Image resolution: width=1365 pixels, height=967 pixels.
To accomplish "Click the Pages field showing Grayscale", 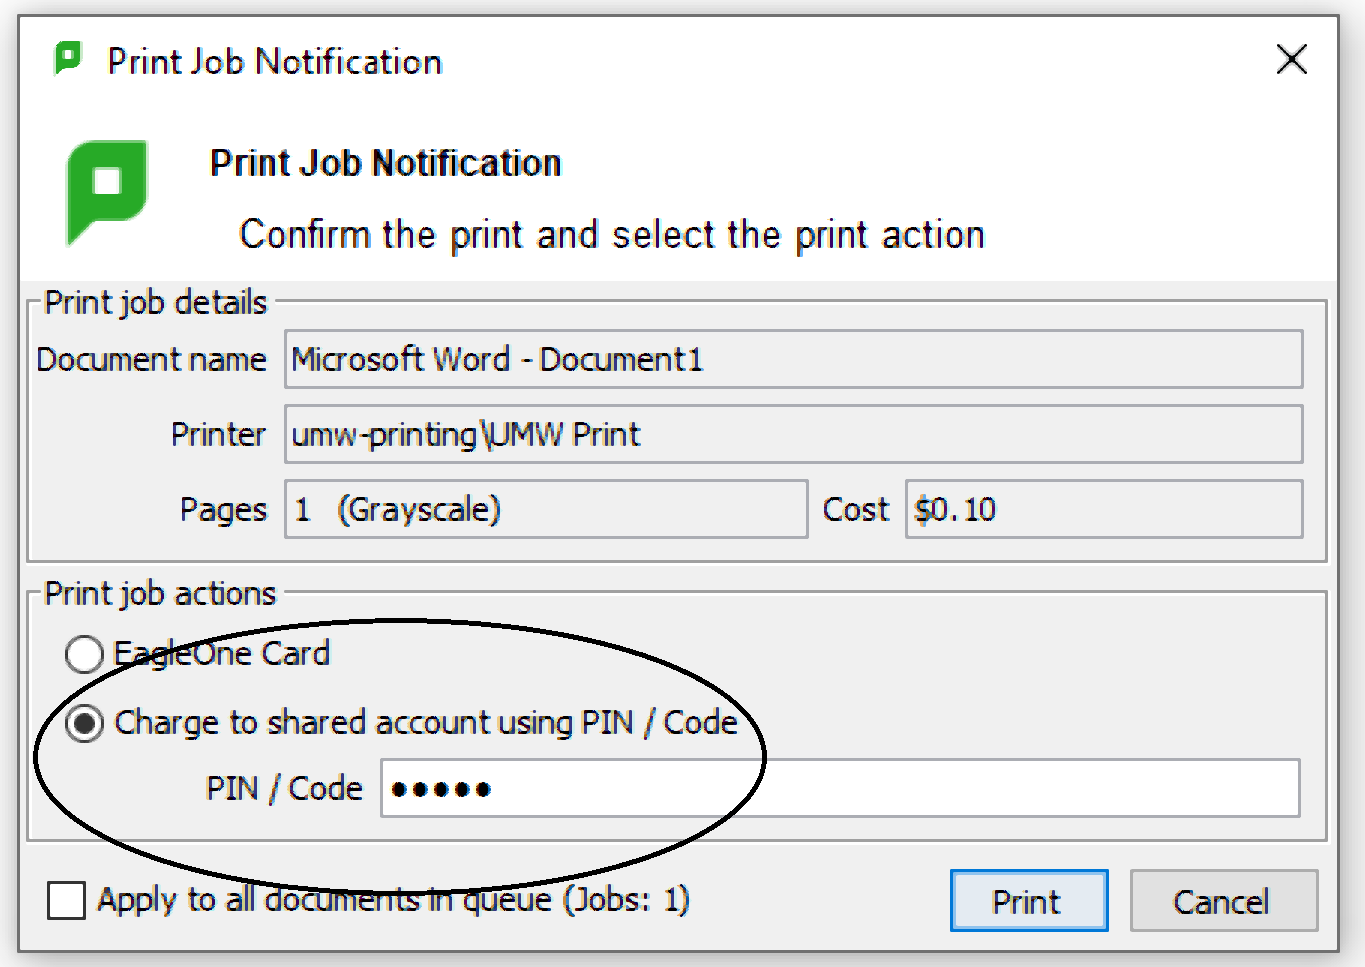I will tap(545, 509).
